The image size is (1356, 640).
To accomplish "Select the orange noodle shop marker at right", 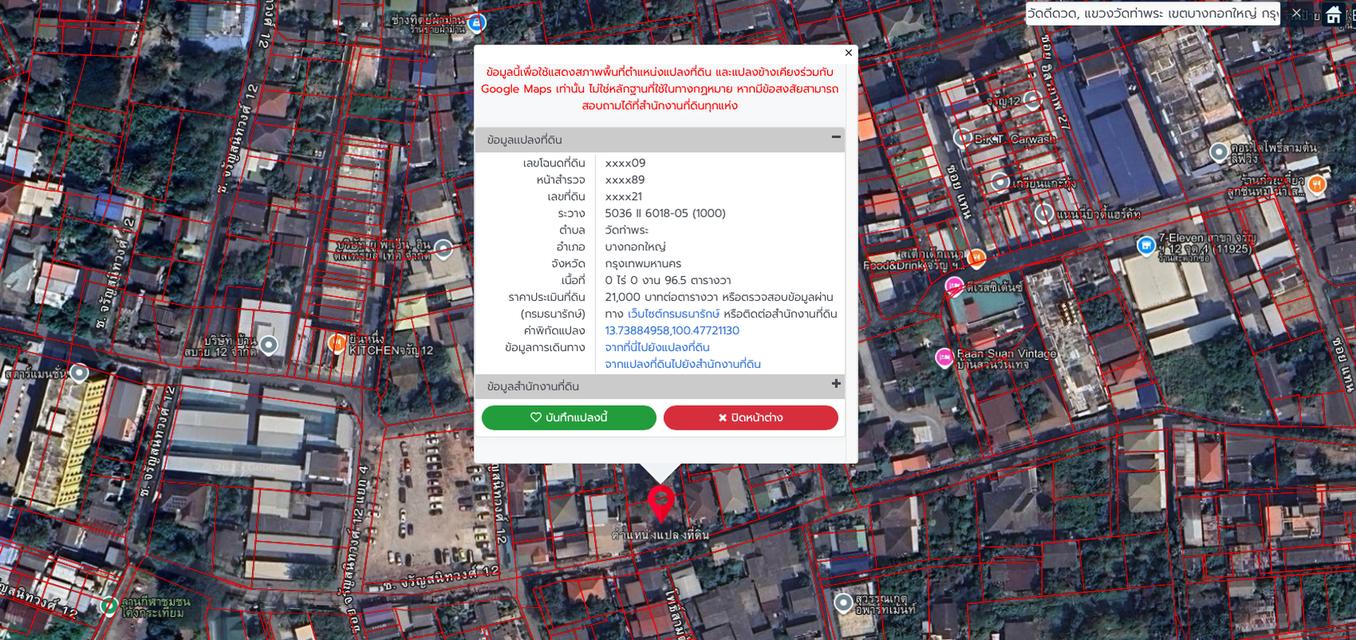I will click(1317, 184).
